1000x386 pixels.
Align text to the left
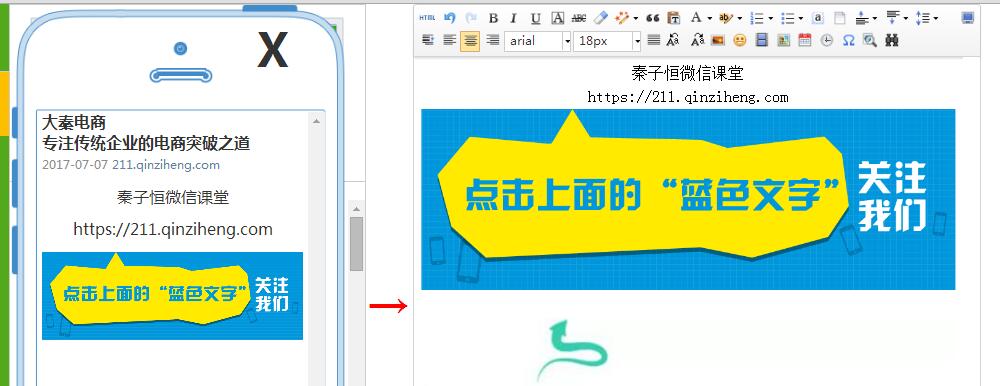450,40
